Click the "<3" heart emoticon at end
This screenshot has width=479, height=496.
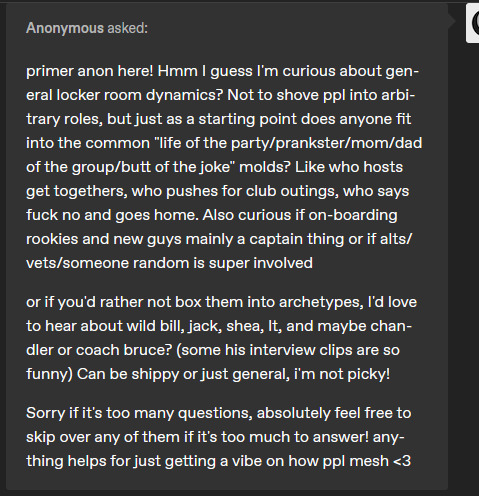coord(402,461)
